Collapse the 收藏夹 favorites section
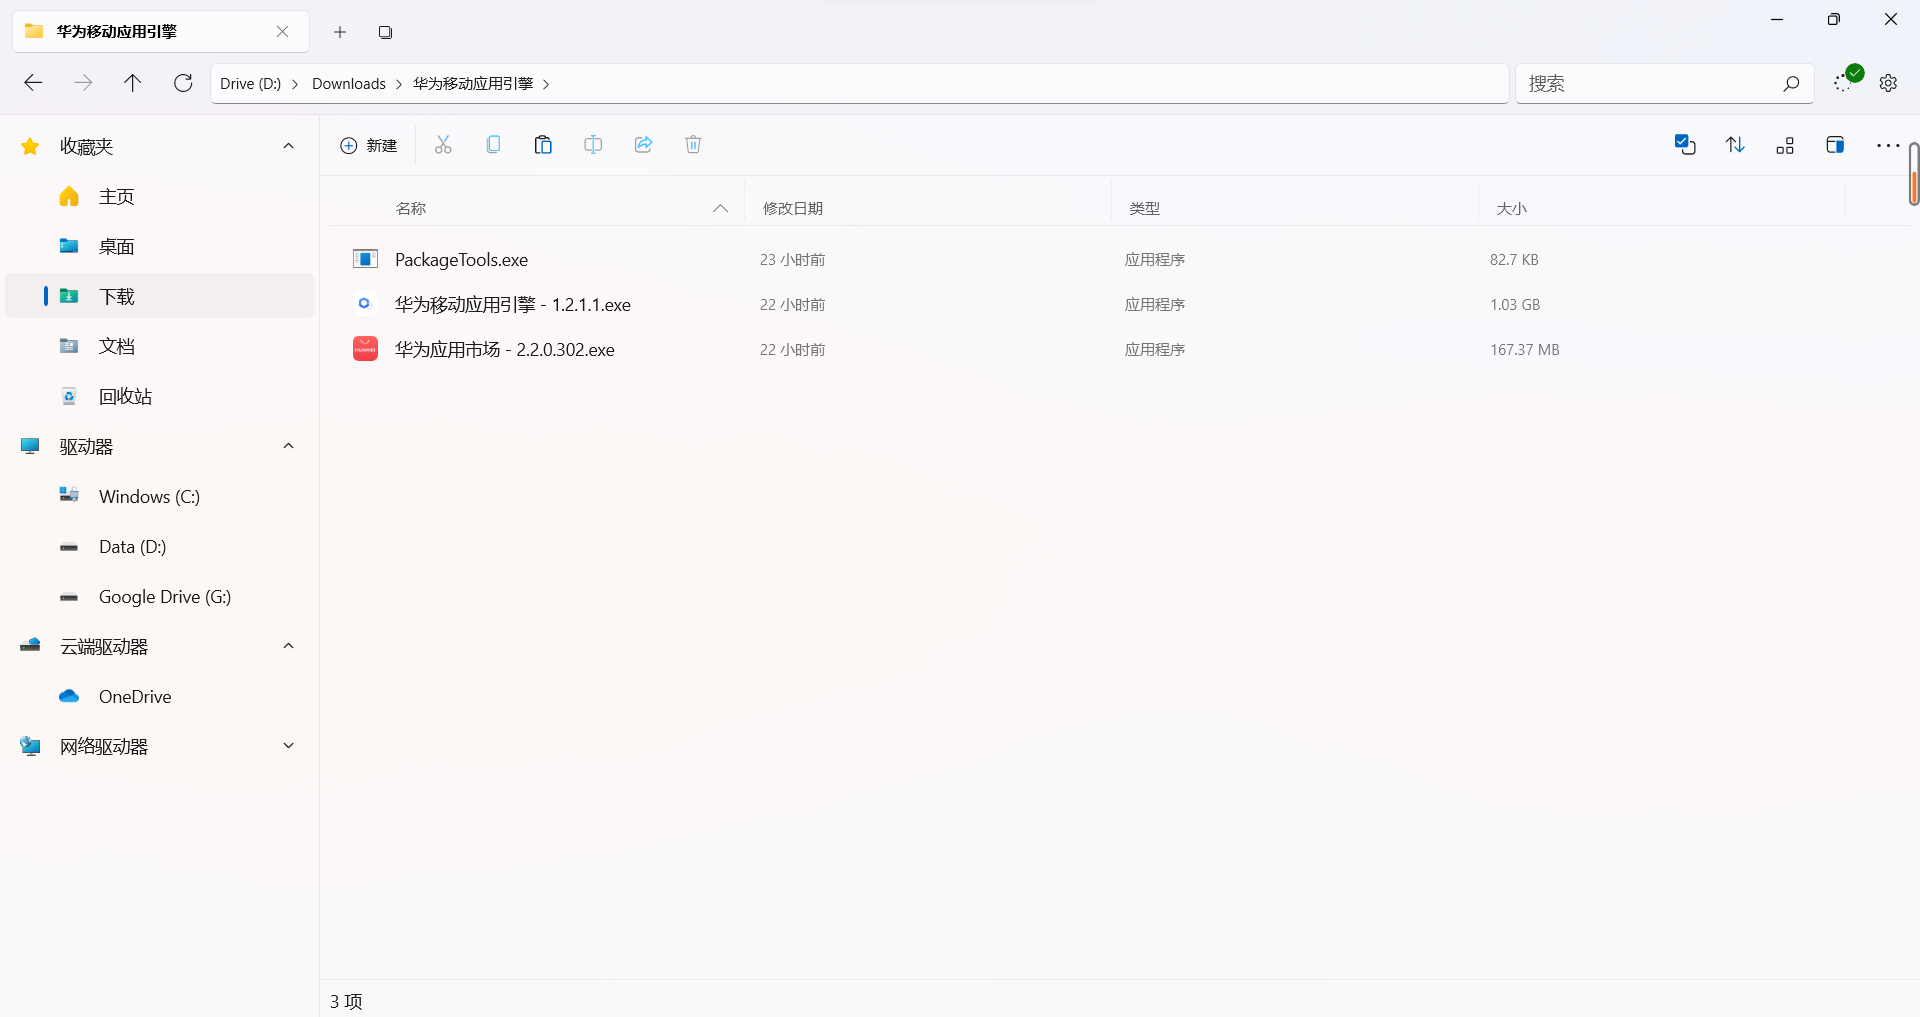The height and width of the screenshot is (1017, 1920). click(x=289, y=146)
